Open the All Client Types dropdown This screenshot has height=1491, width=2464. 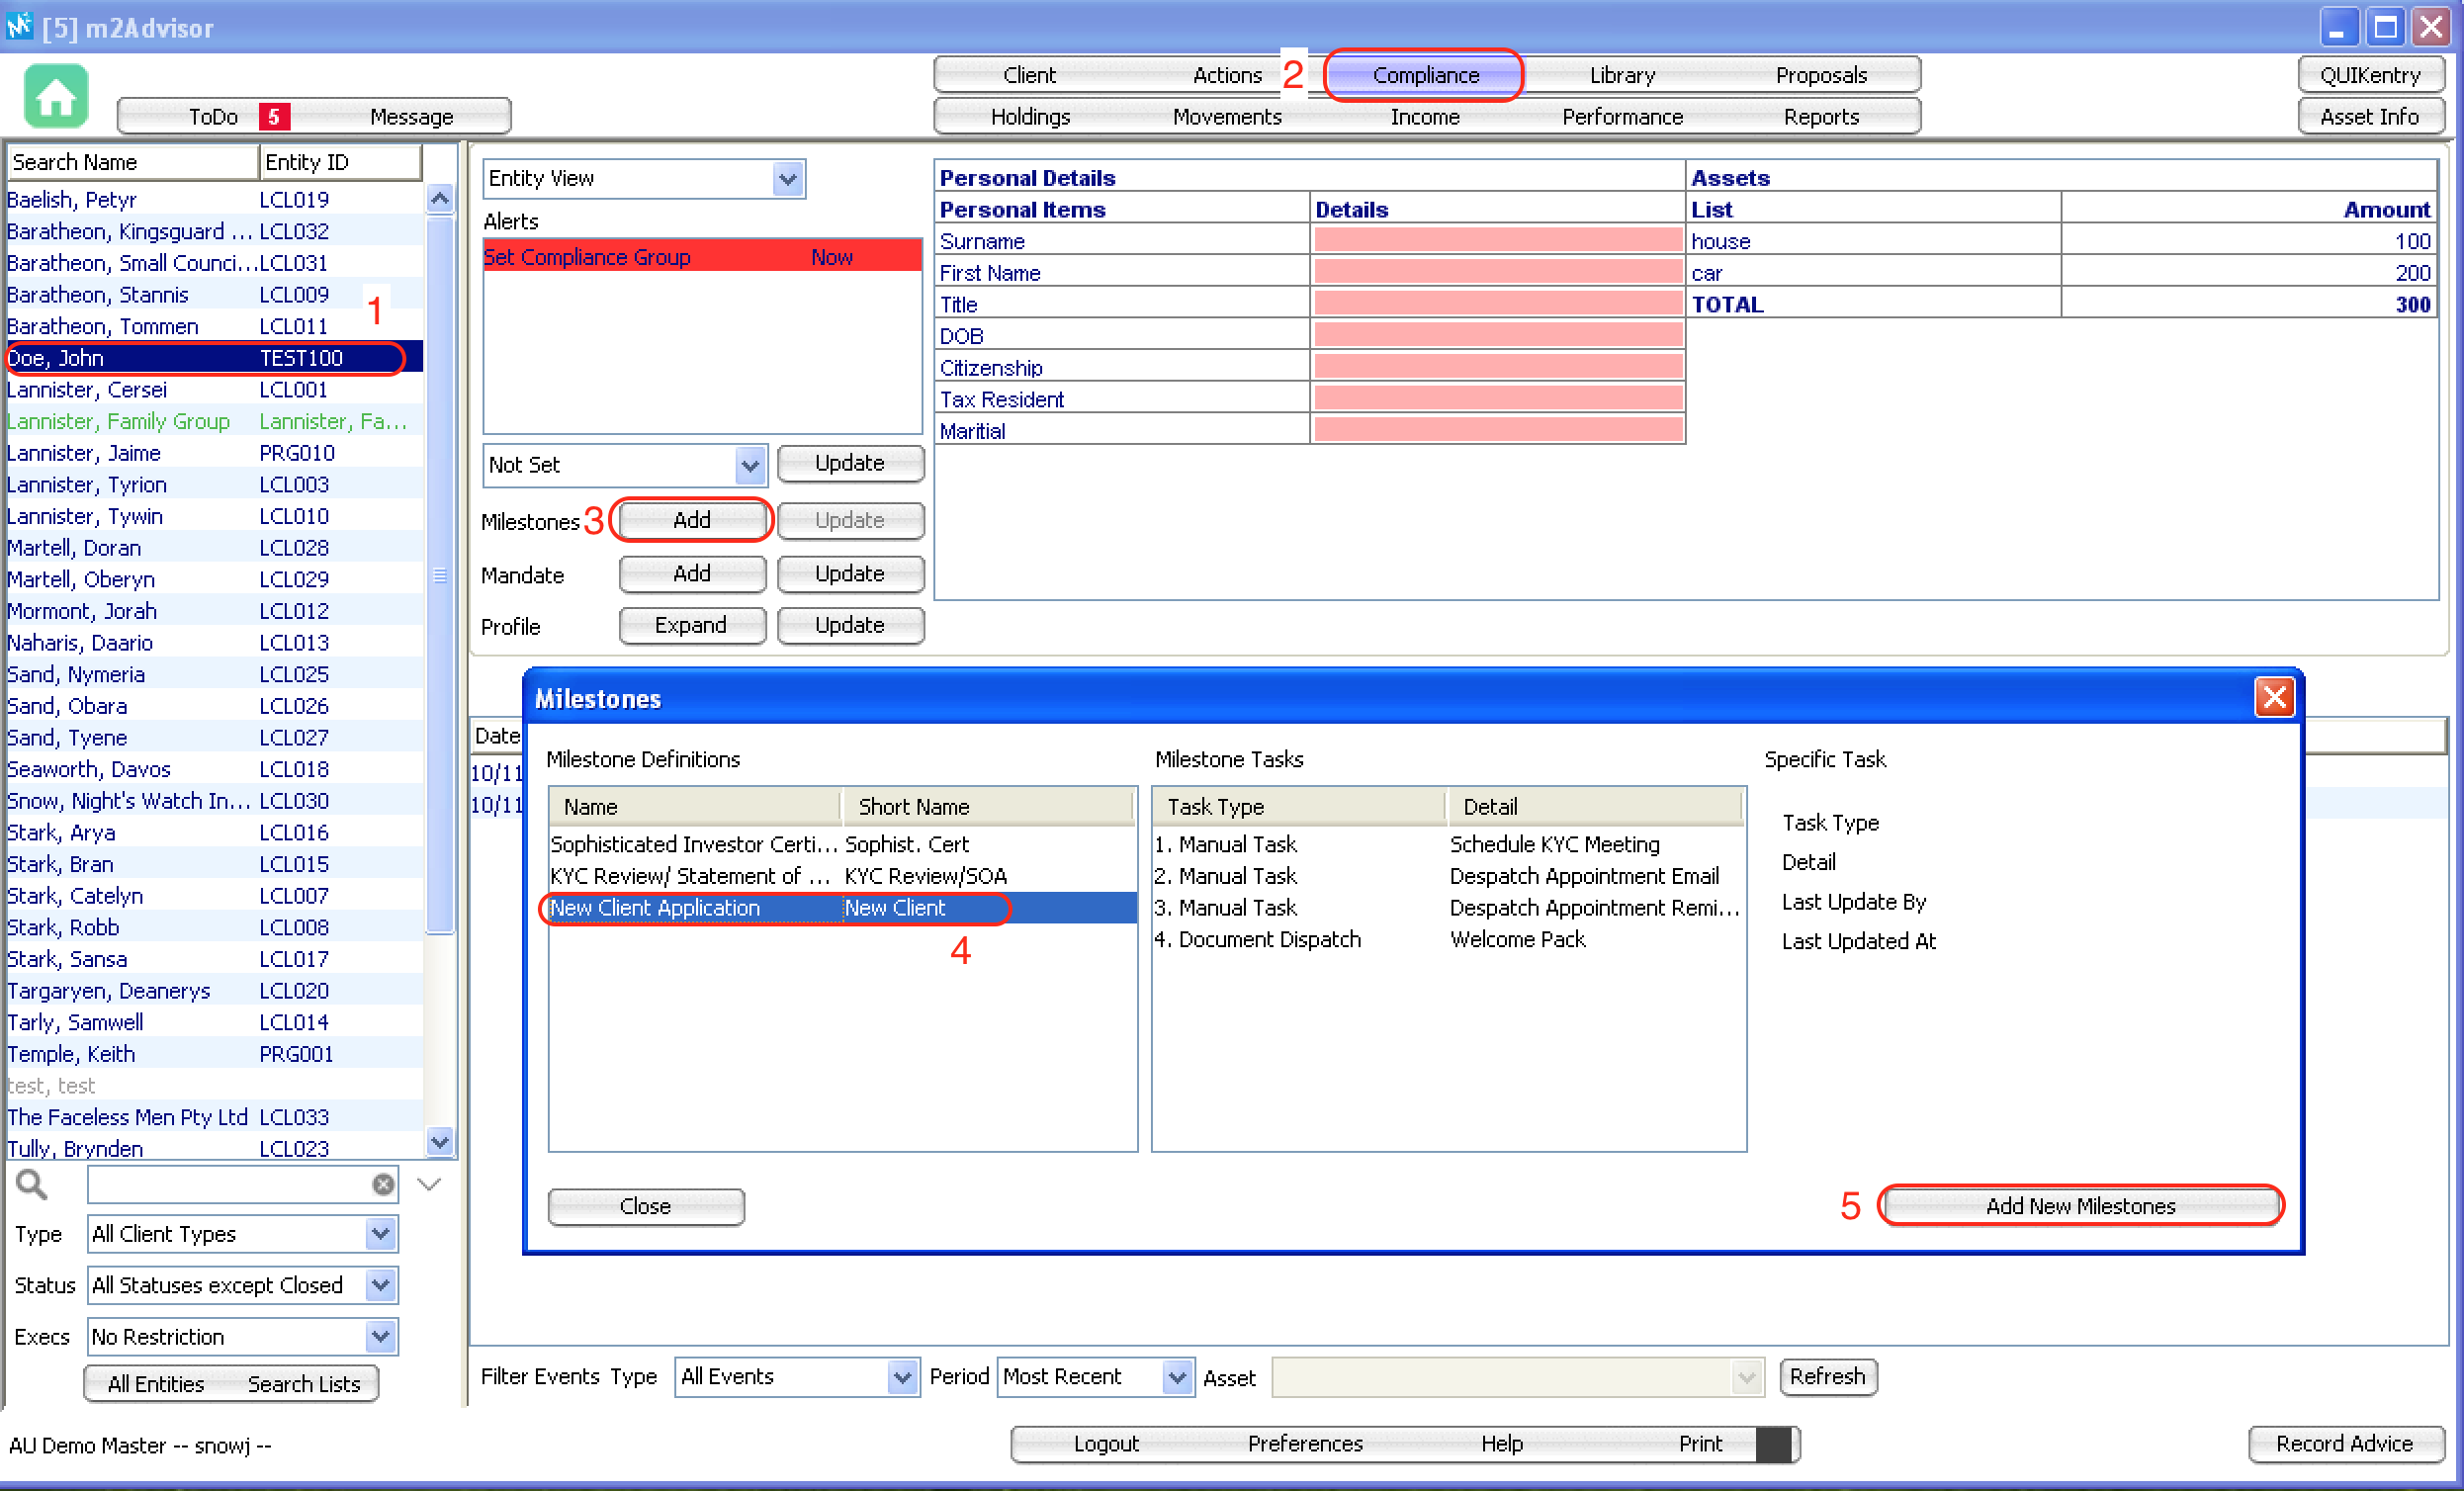(380, 1234)
